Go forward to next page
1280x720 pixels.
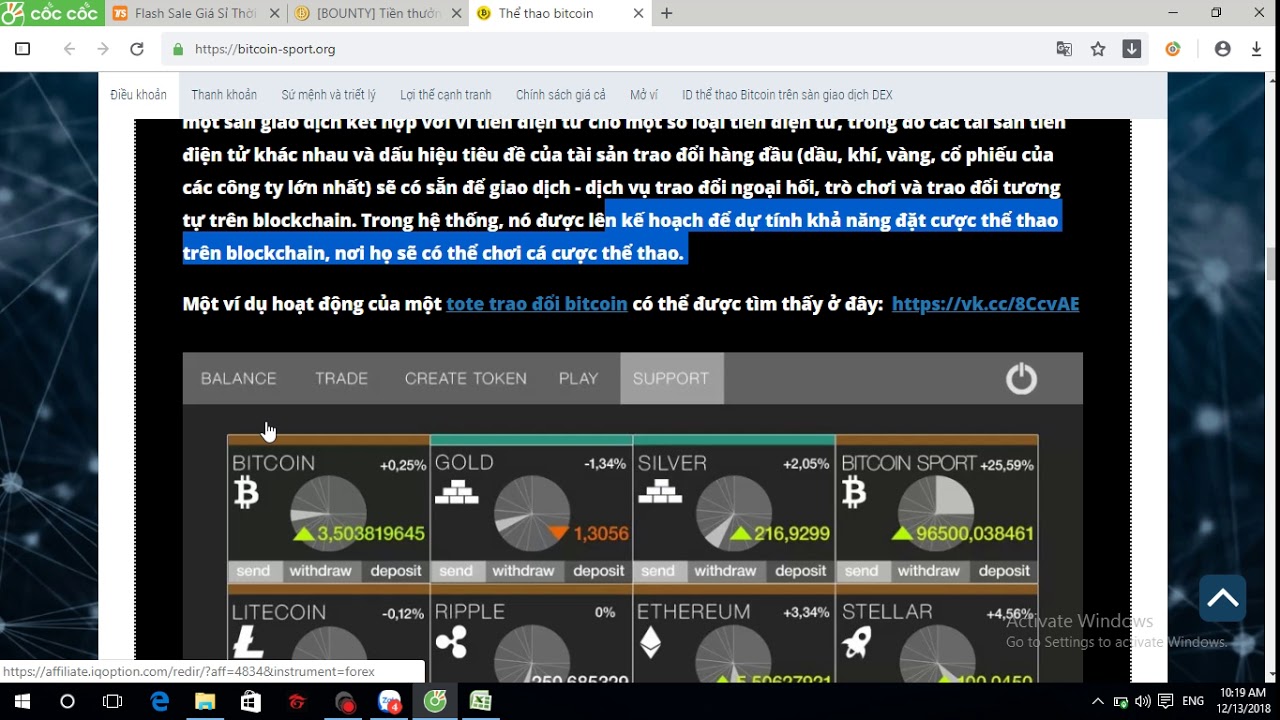[103, 49]
